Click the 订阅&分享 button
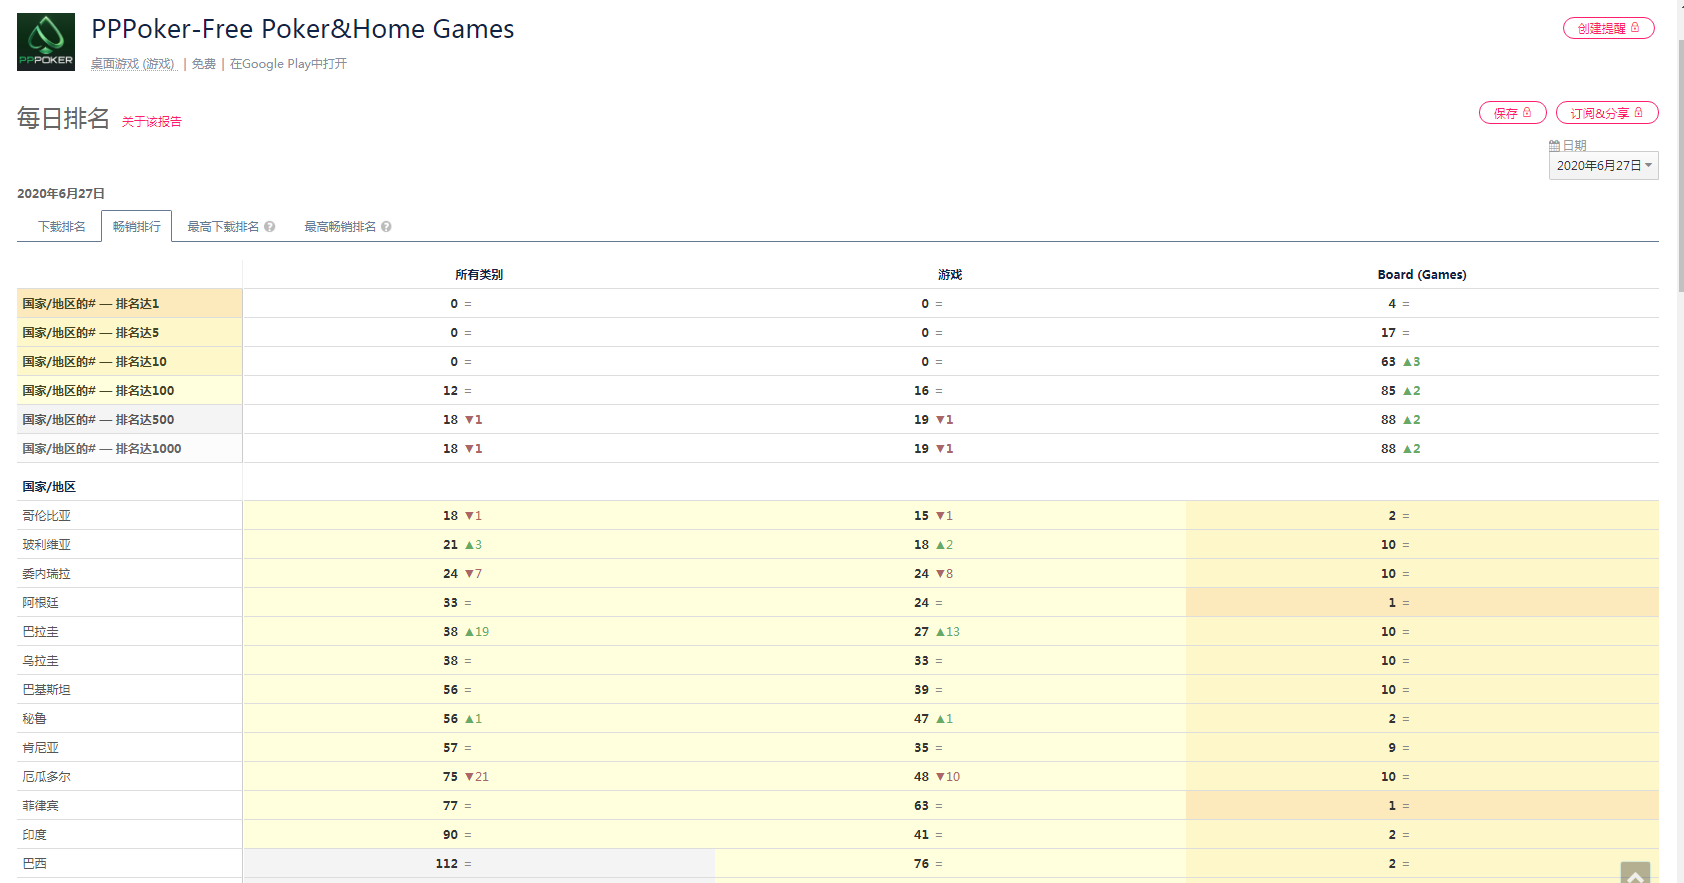This screenshot has height=883, width=1684. click(x=1599, y=113)
